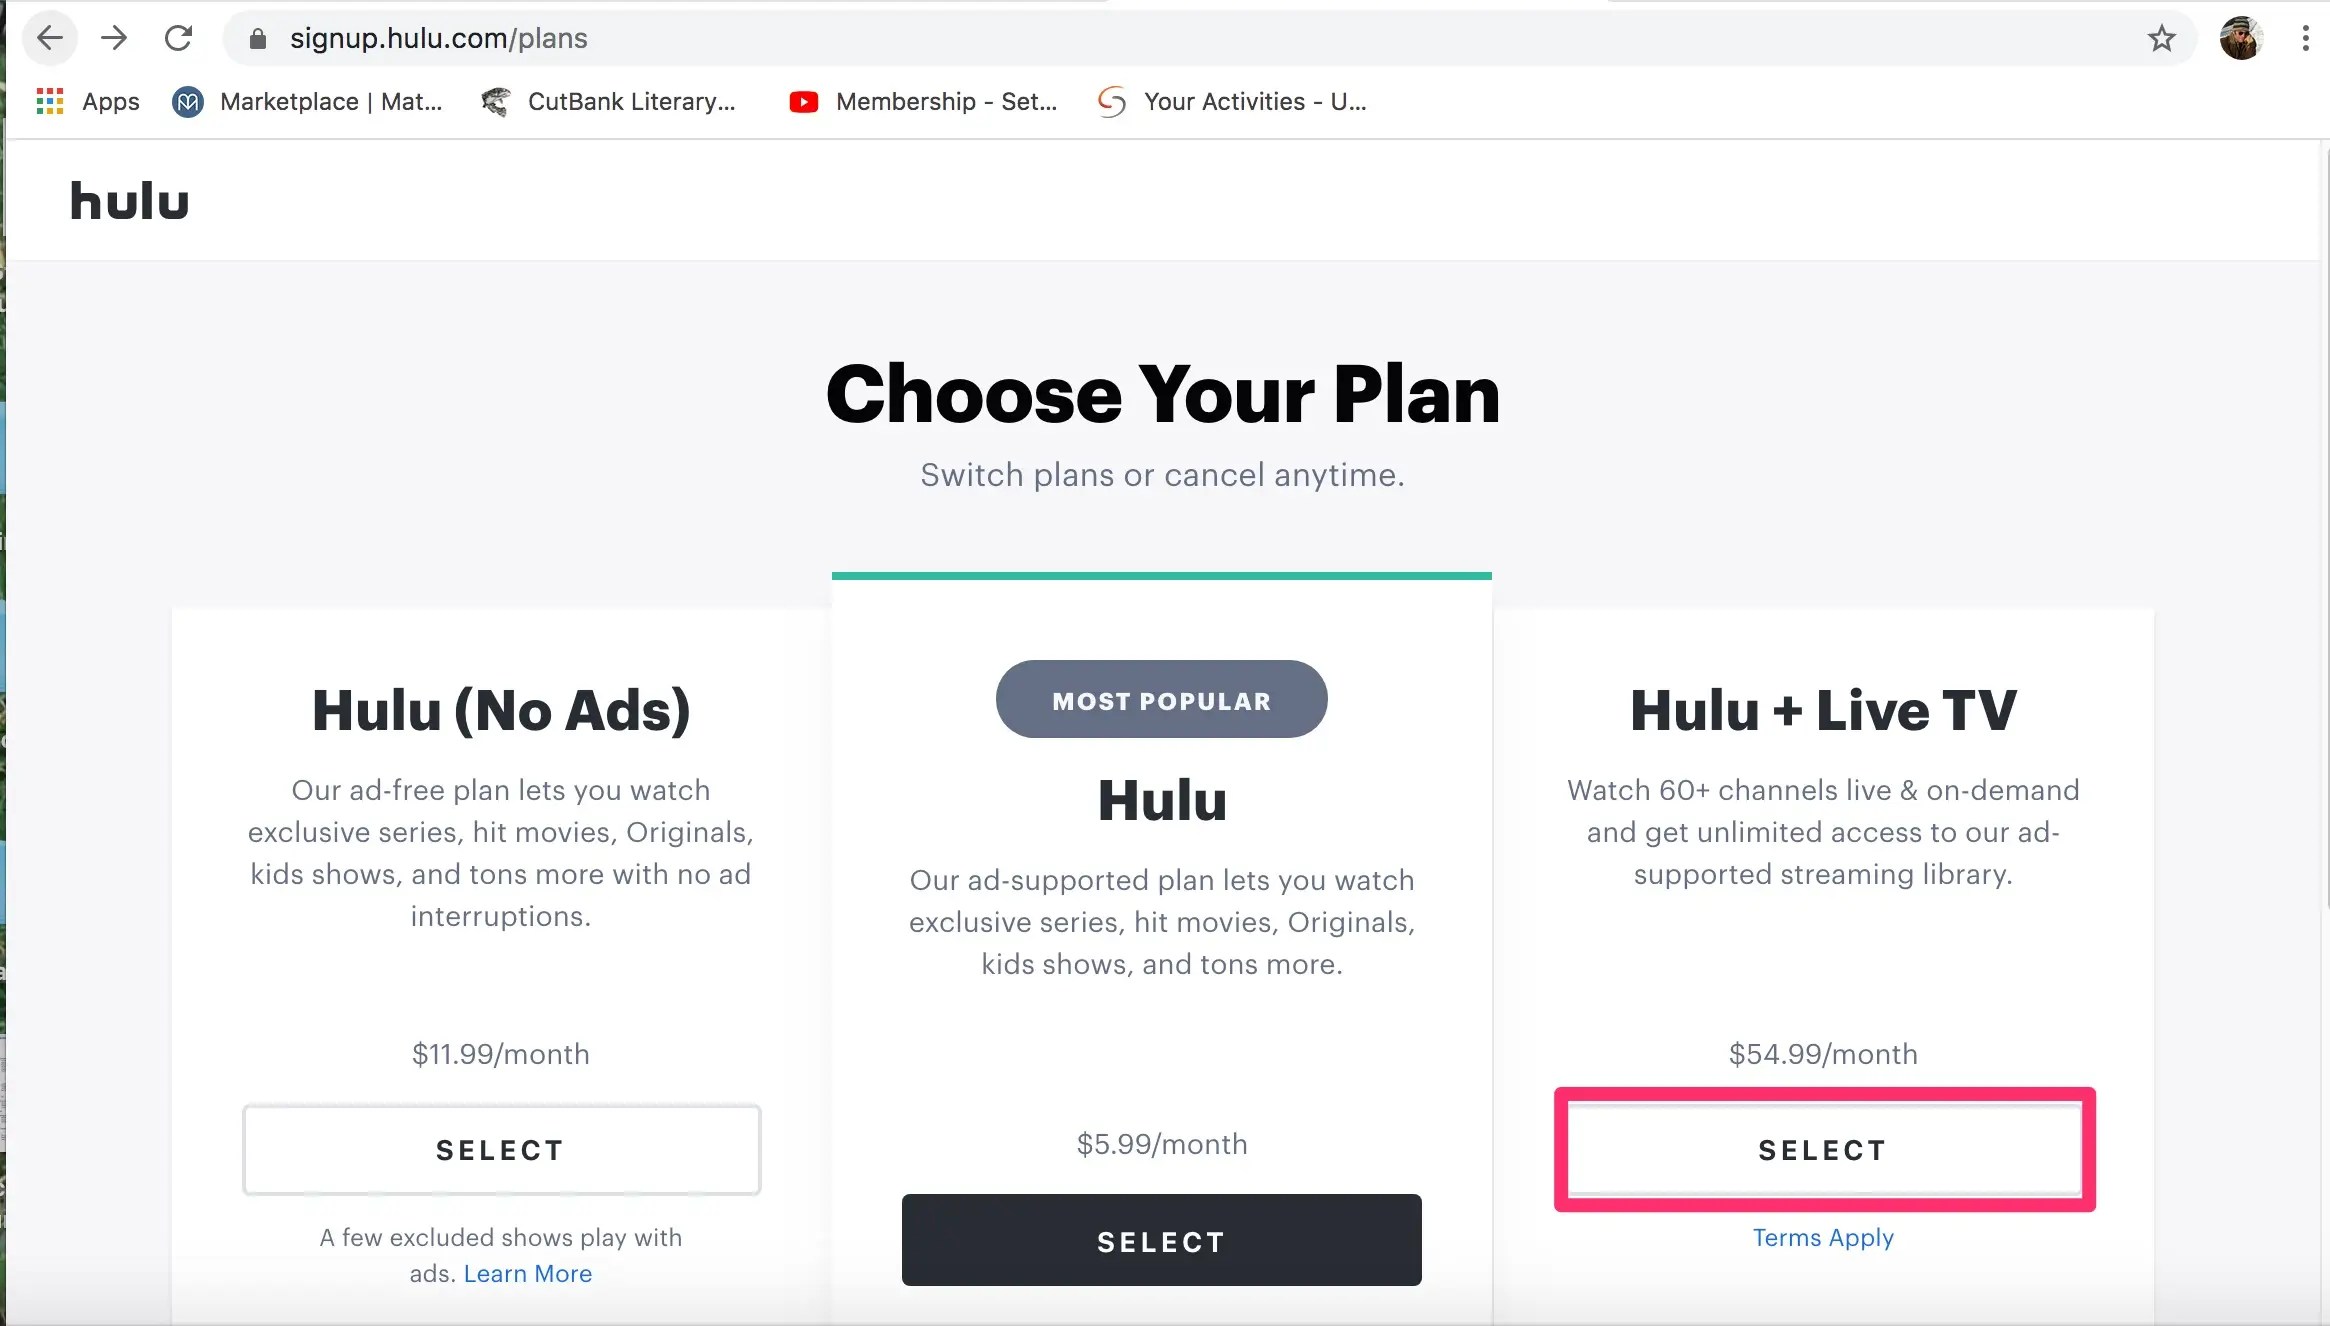Screen dimensions: 2330x1326
Task: Open the Chrome profile avatar
Action: click(2241, 39)
